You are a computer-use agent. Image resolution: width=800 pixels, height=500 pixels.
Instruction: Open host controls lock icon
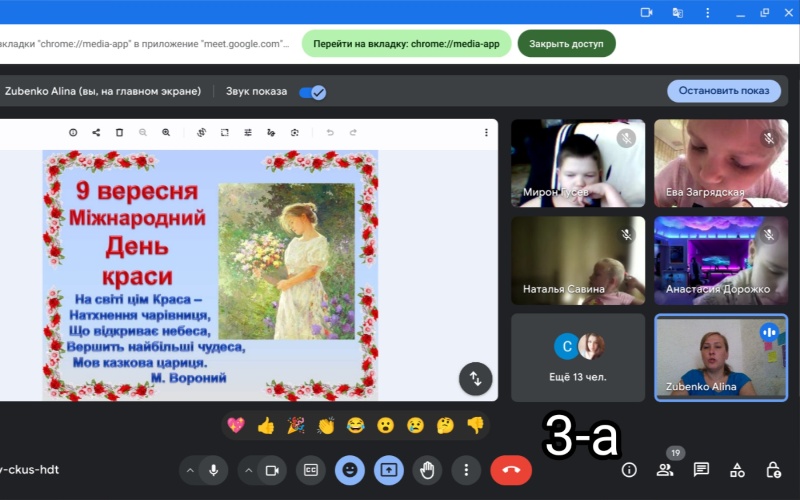point(773,470)
